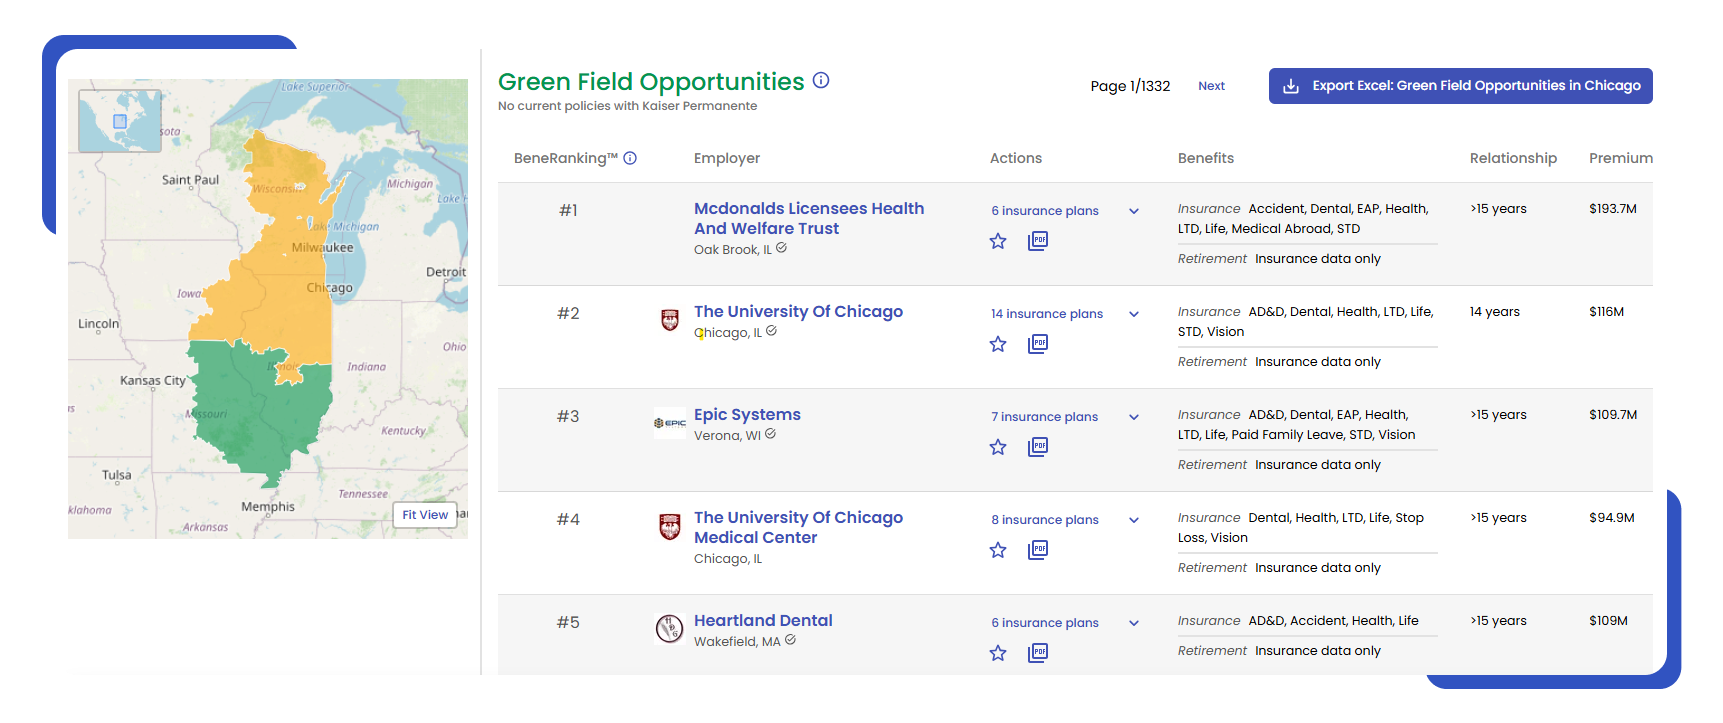The image size is (1723, 723).
Task: Favorite Mcdonalds Licensees Health with star icon
Action: [x=998, y=241]
